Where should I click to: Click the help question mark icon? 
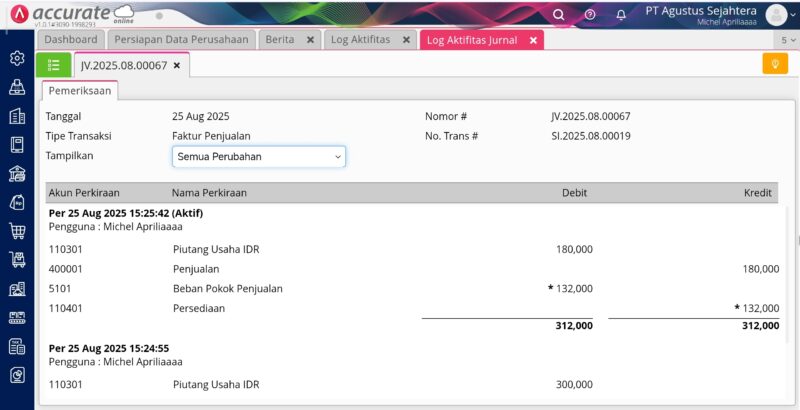tap(590, 14)
